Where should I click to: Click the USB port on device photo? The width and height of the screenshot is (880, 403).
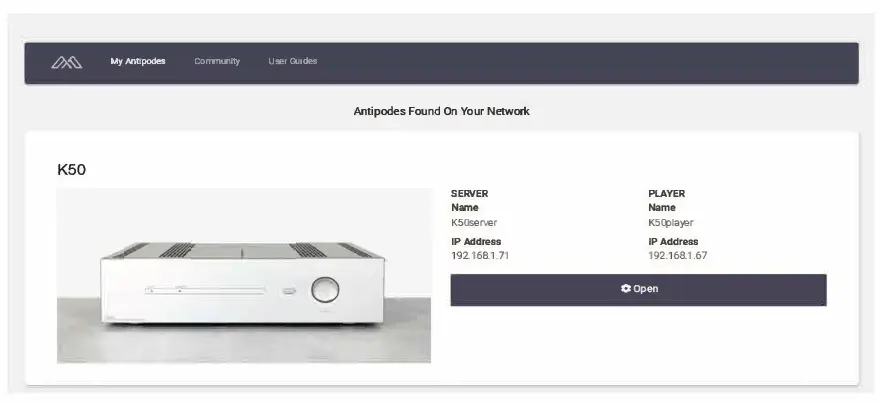click(x=288, y=291)
